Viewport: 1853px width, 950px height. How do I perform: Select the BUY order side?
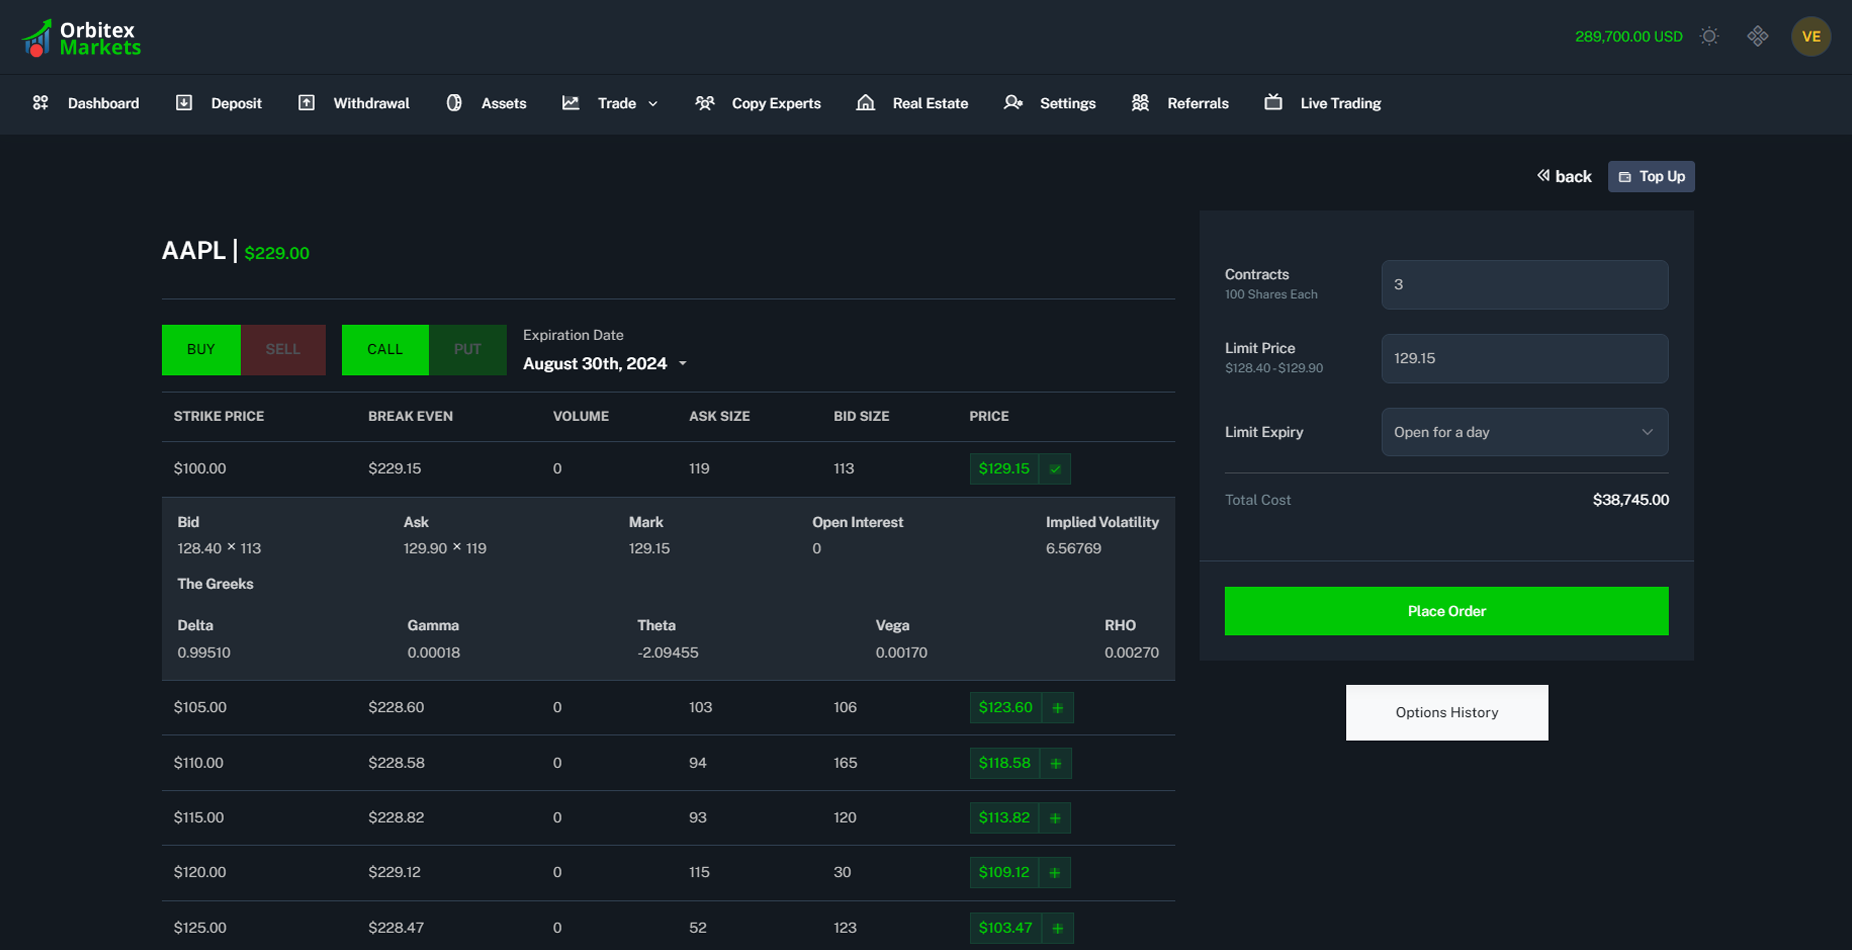point(201,350)
